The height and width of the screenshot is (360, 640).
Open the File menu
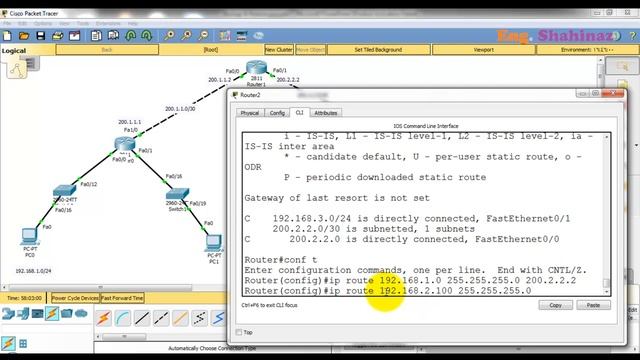7,24
